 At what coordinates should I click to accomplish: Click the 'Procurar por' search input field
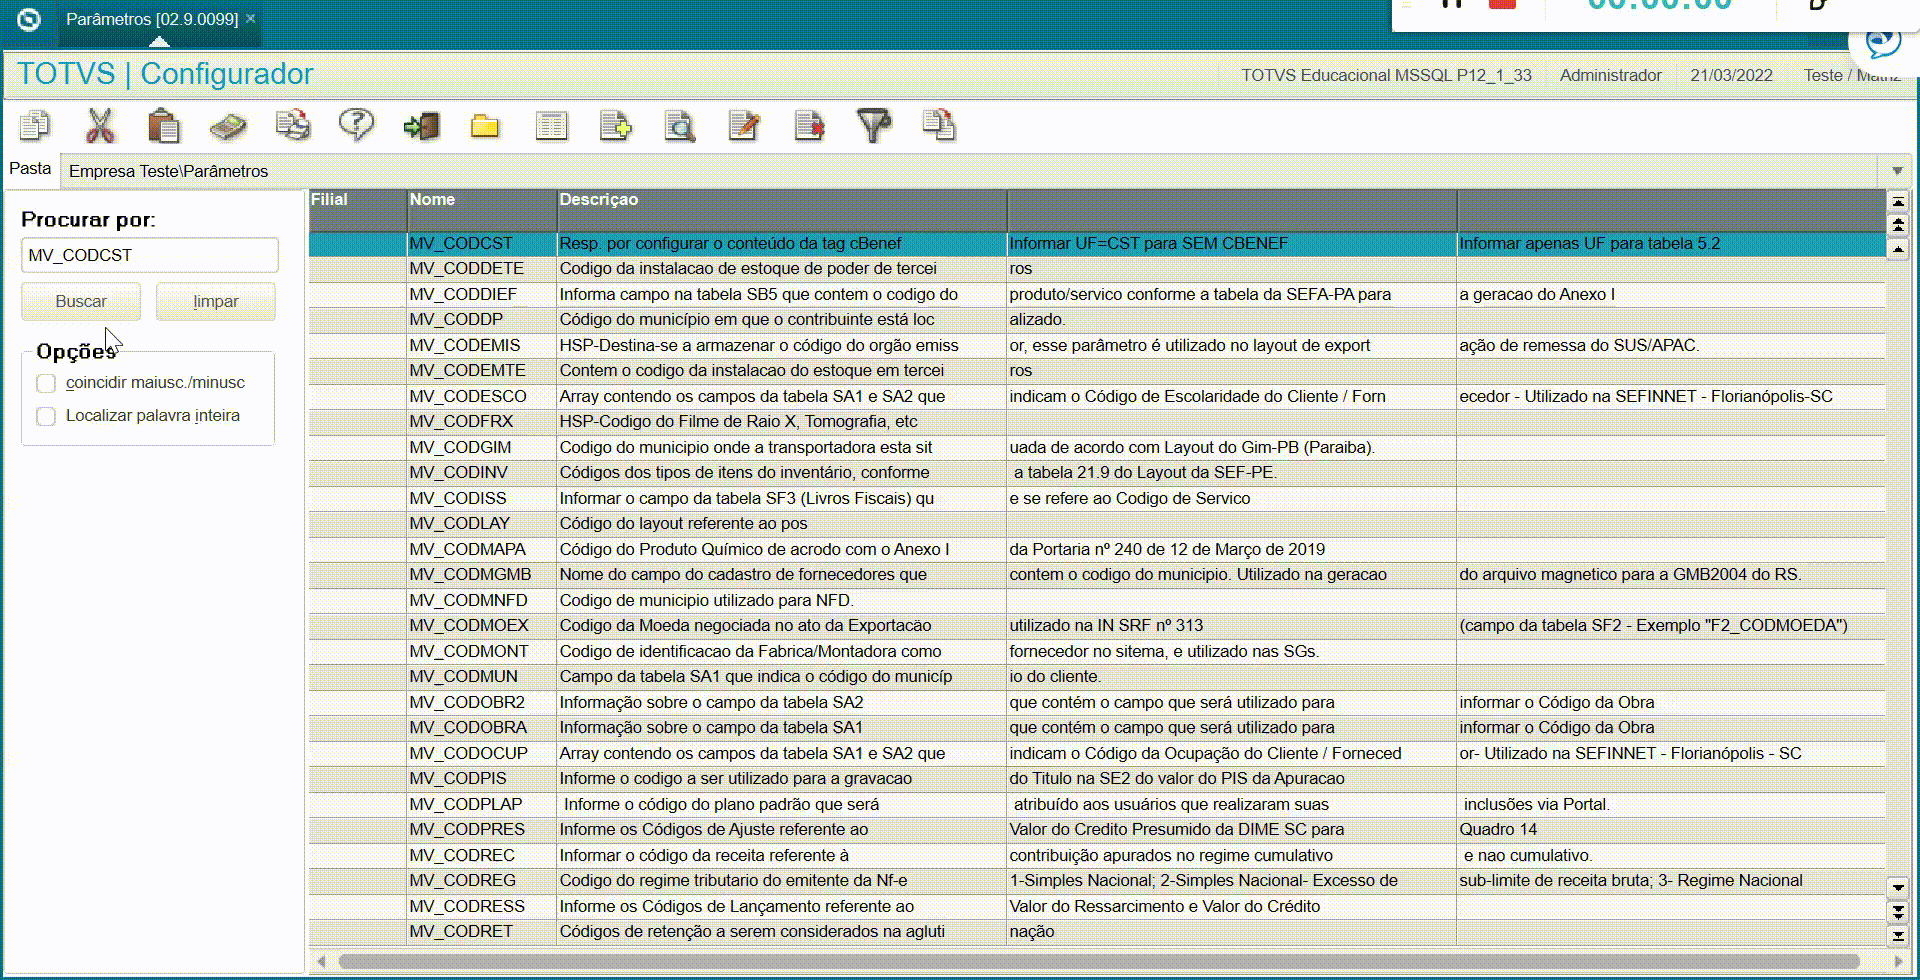[150, 255]
